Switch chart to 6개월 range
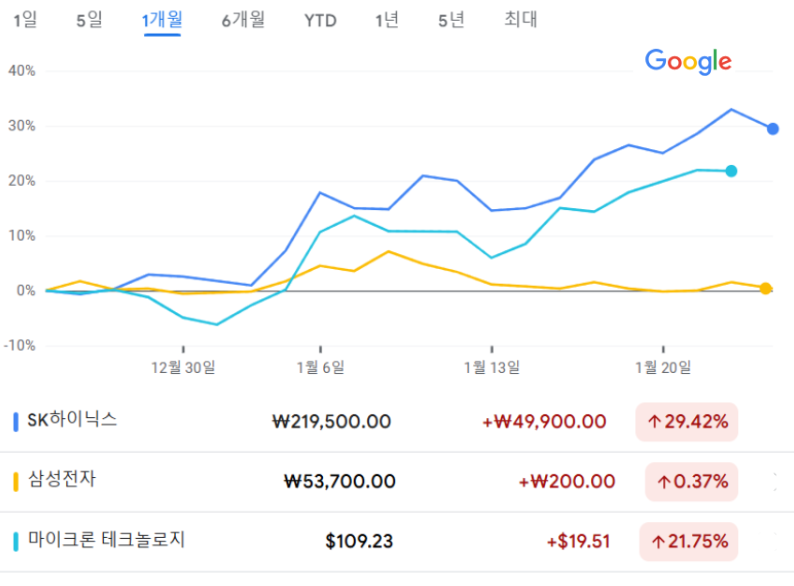794x586 pixels. [243, 20]
